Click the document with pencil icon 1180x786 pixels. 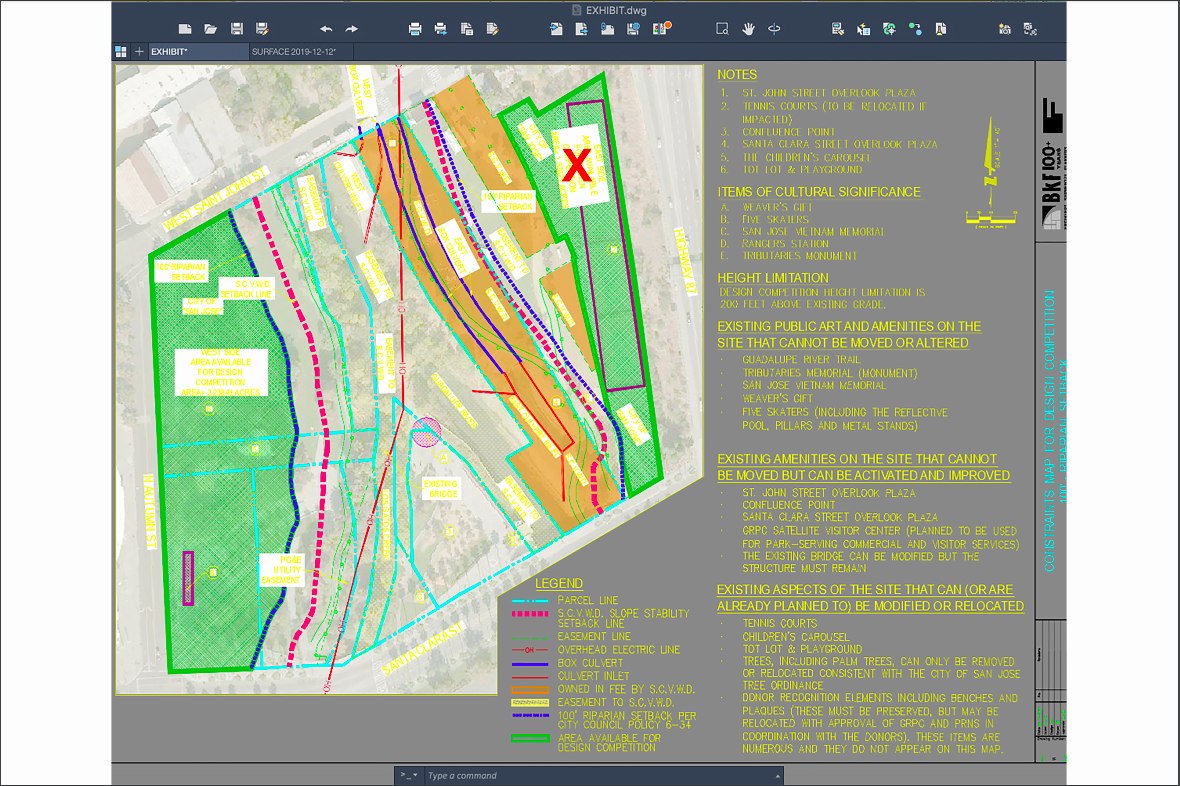pos(492,29)
